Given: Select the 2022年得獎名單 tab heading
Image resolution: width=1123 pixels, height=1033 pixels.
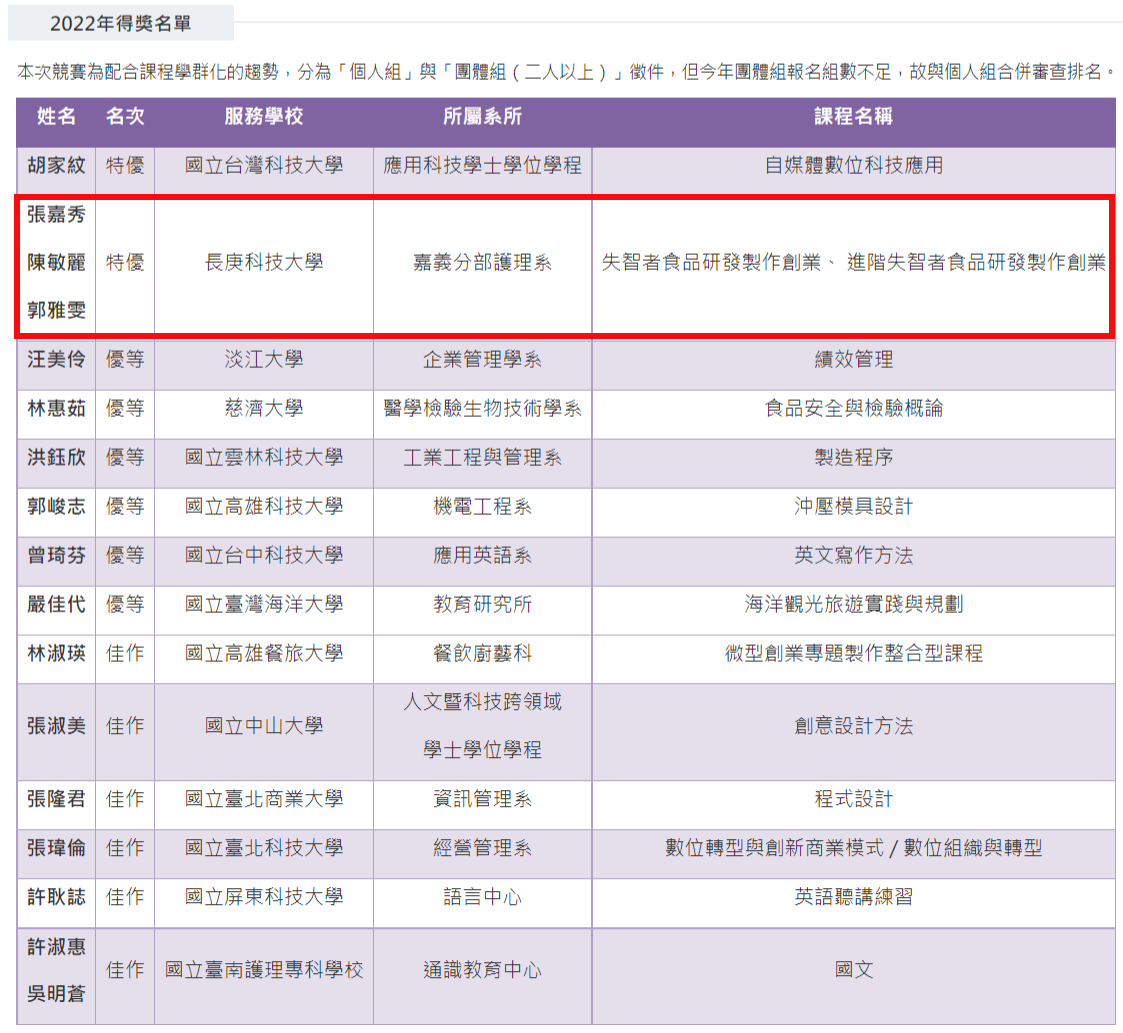Looking at the screenshot, I should click(120, 23).
